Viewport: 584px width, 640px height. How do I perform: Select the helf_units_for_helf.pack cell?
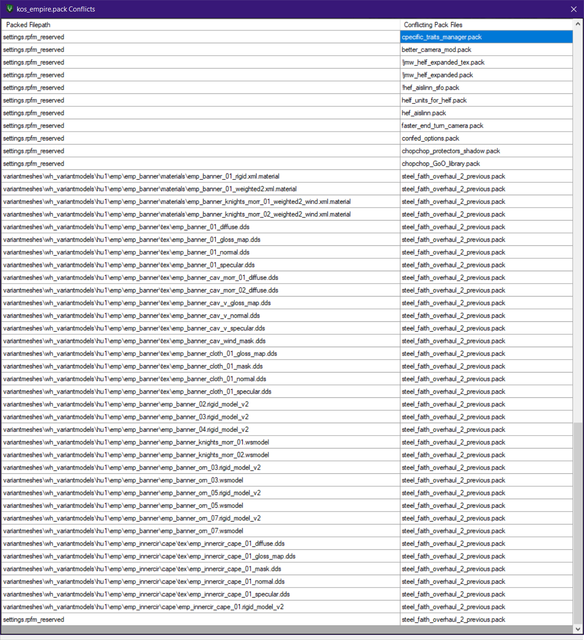[486, 100]
